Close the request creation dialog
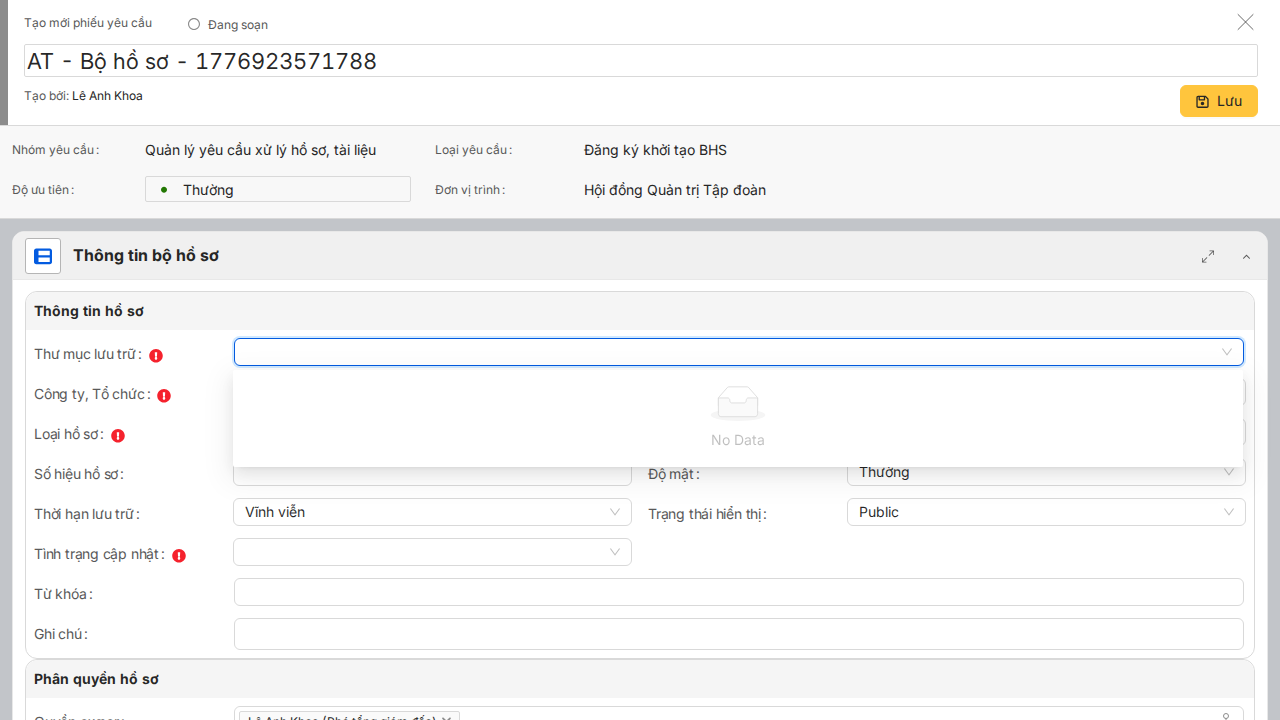This screenshot has width=1280, height=720. coord(1245,22)
